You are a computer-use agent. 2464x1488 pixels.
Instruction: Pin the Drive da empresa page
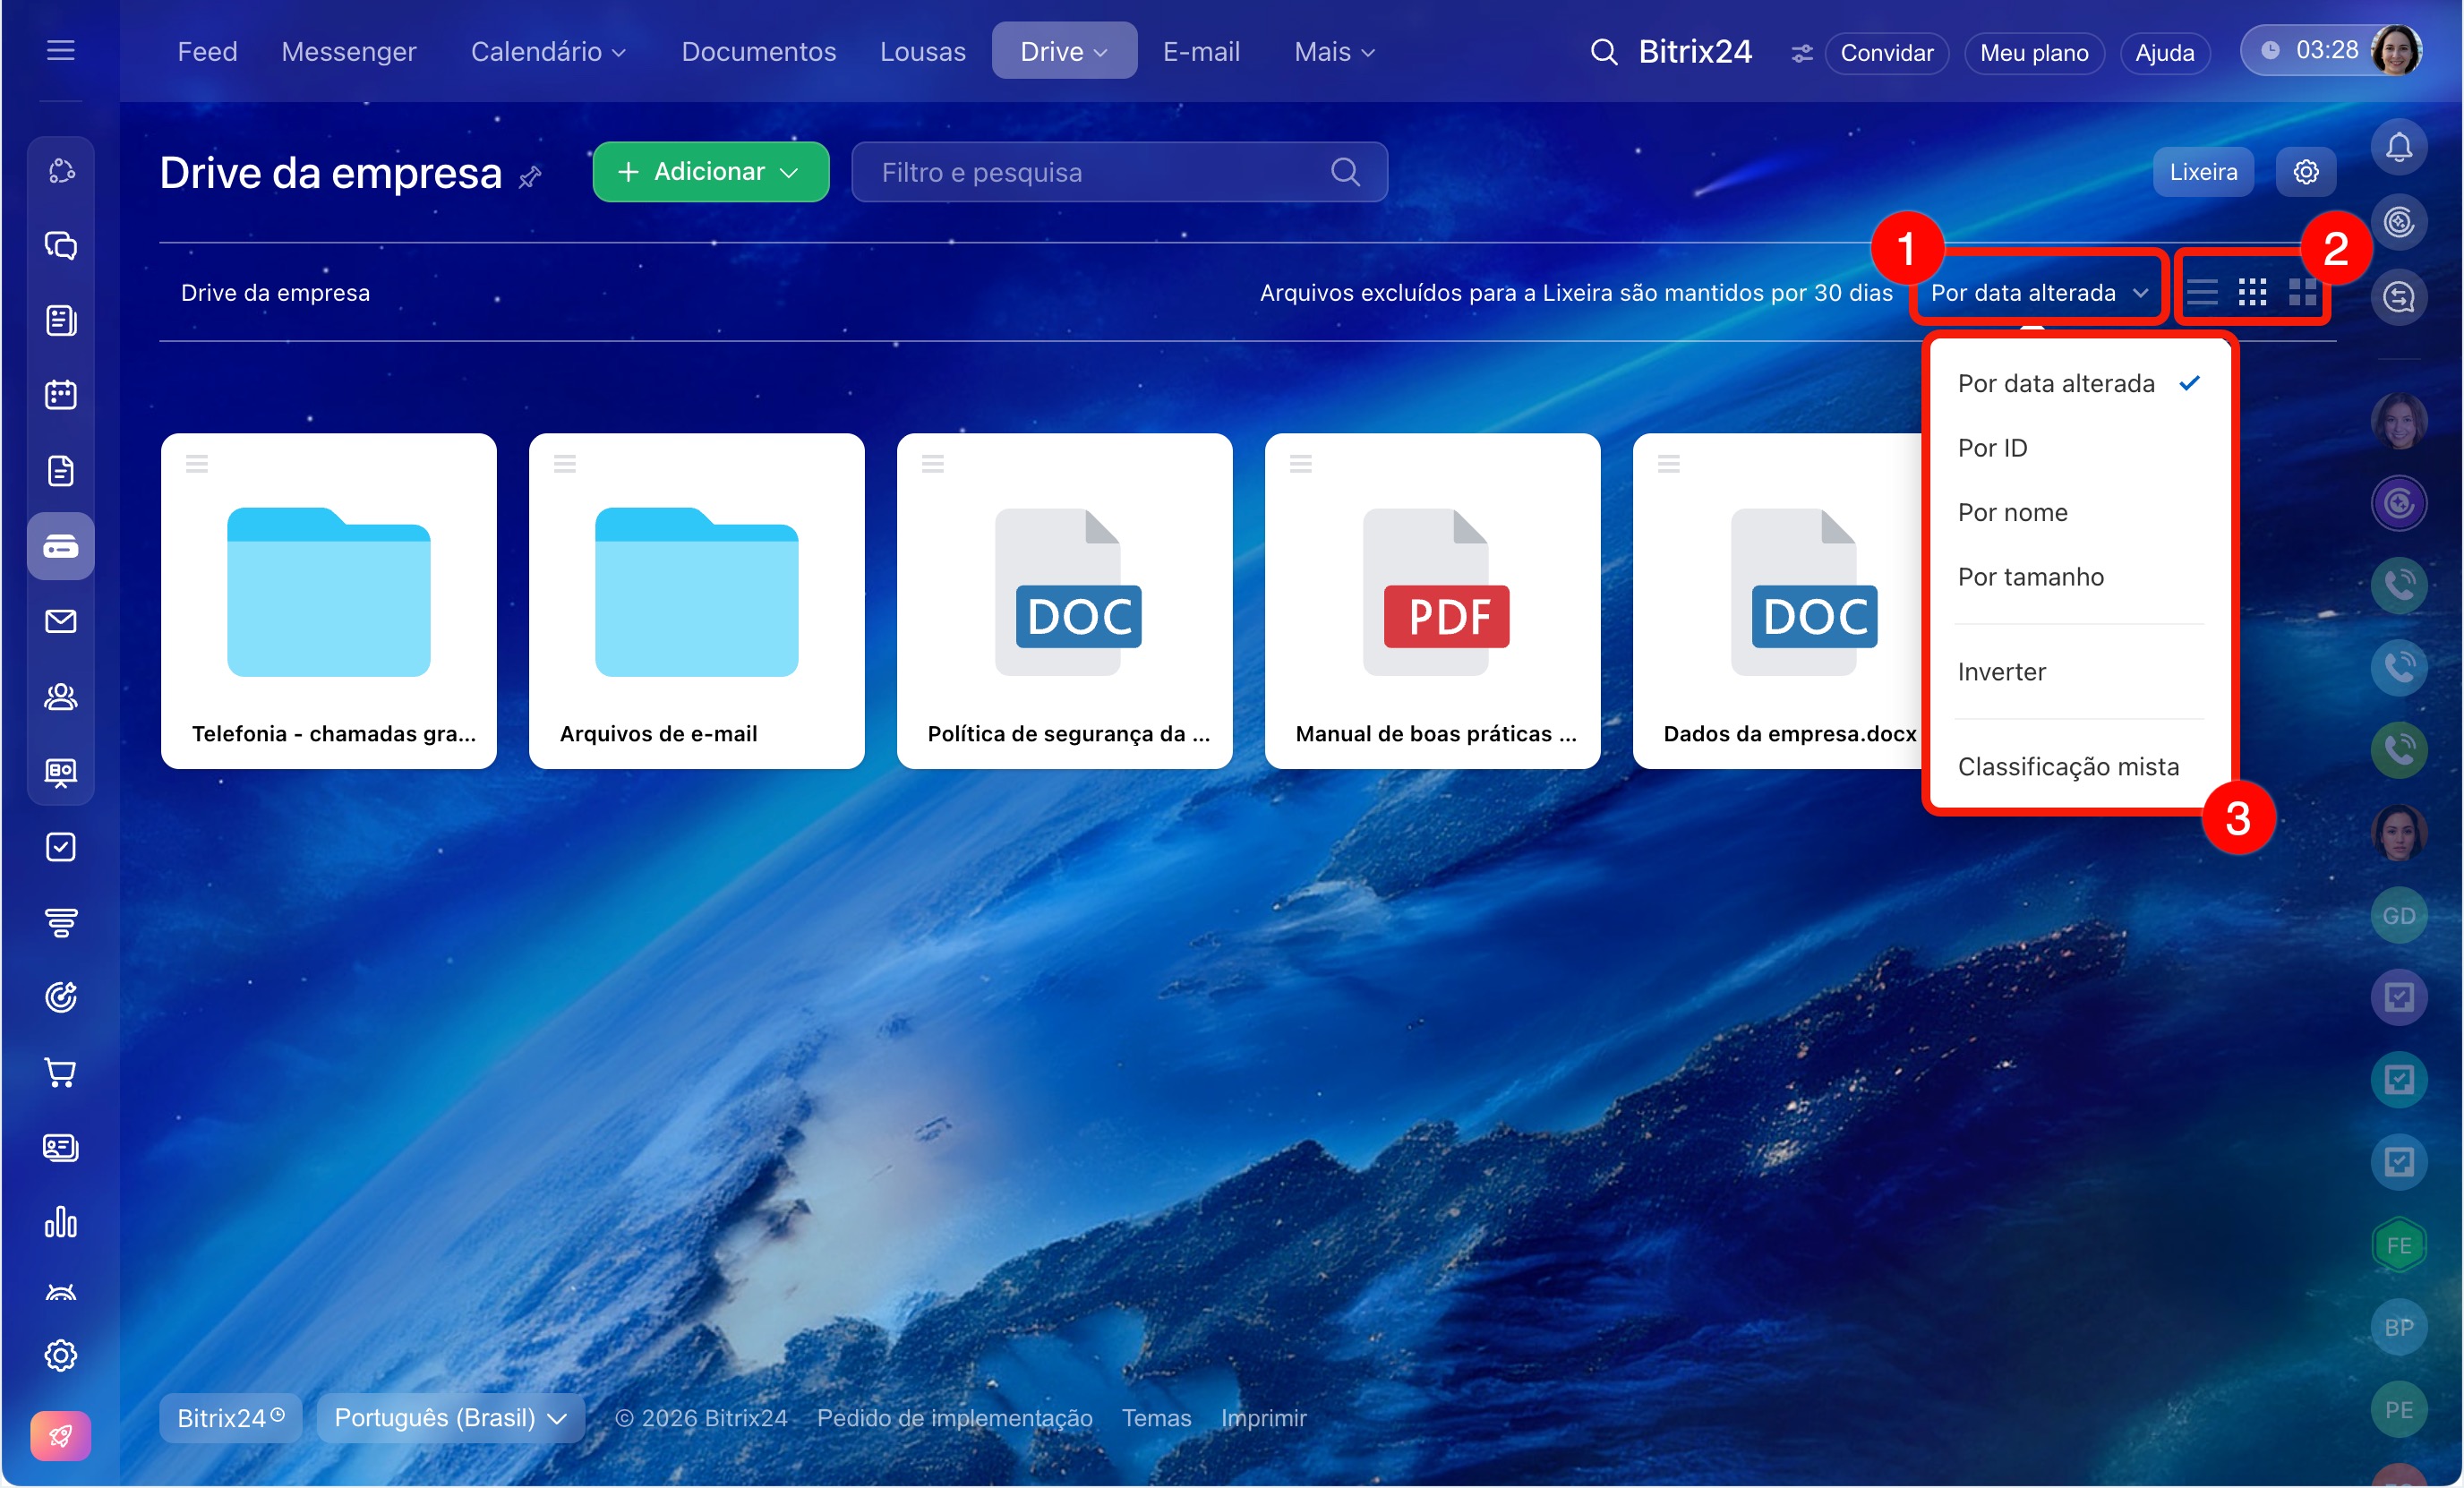pos(530,177)
